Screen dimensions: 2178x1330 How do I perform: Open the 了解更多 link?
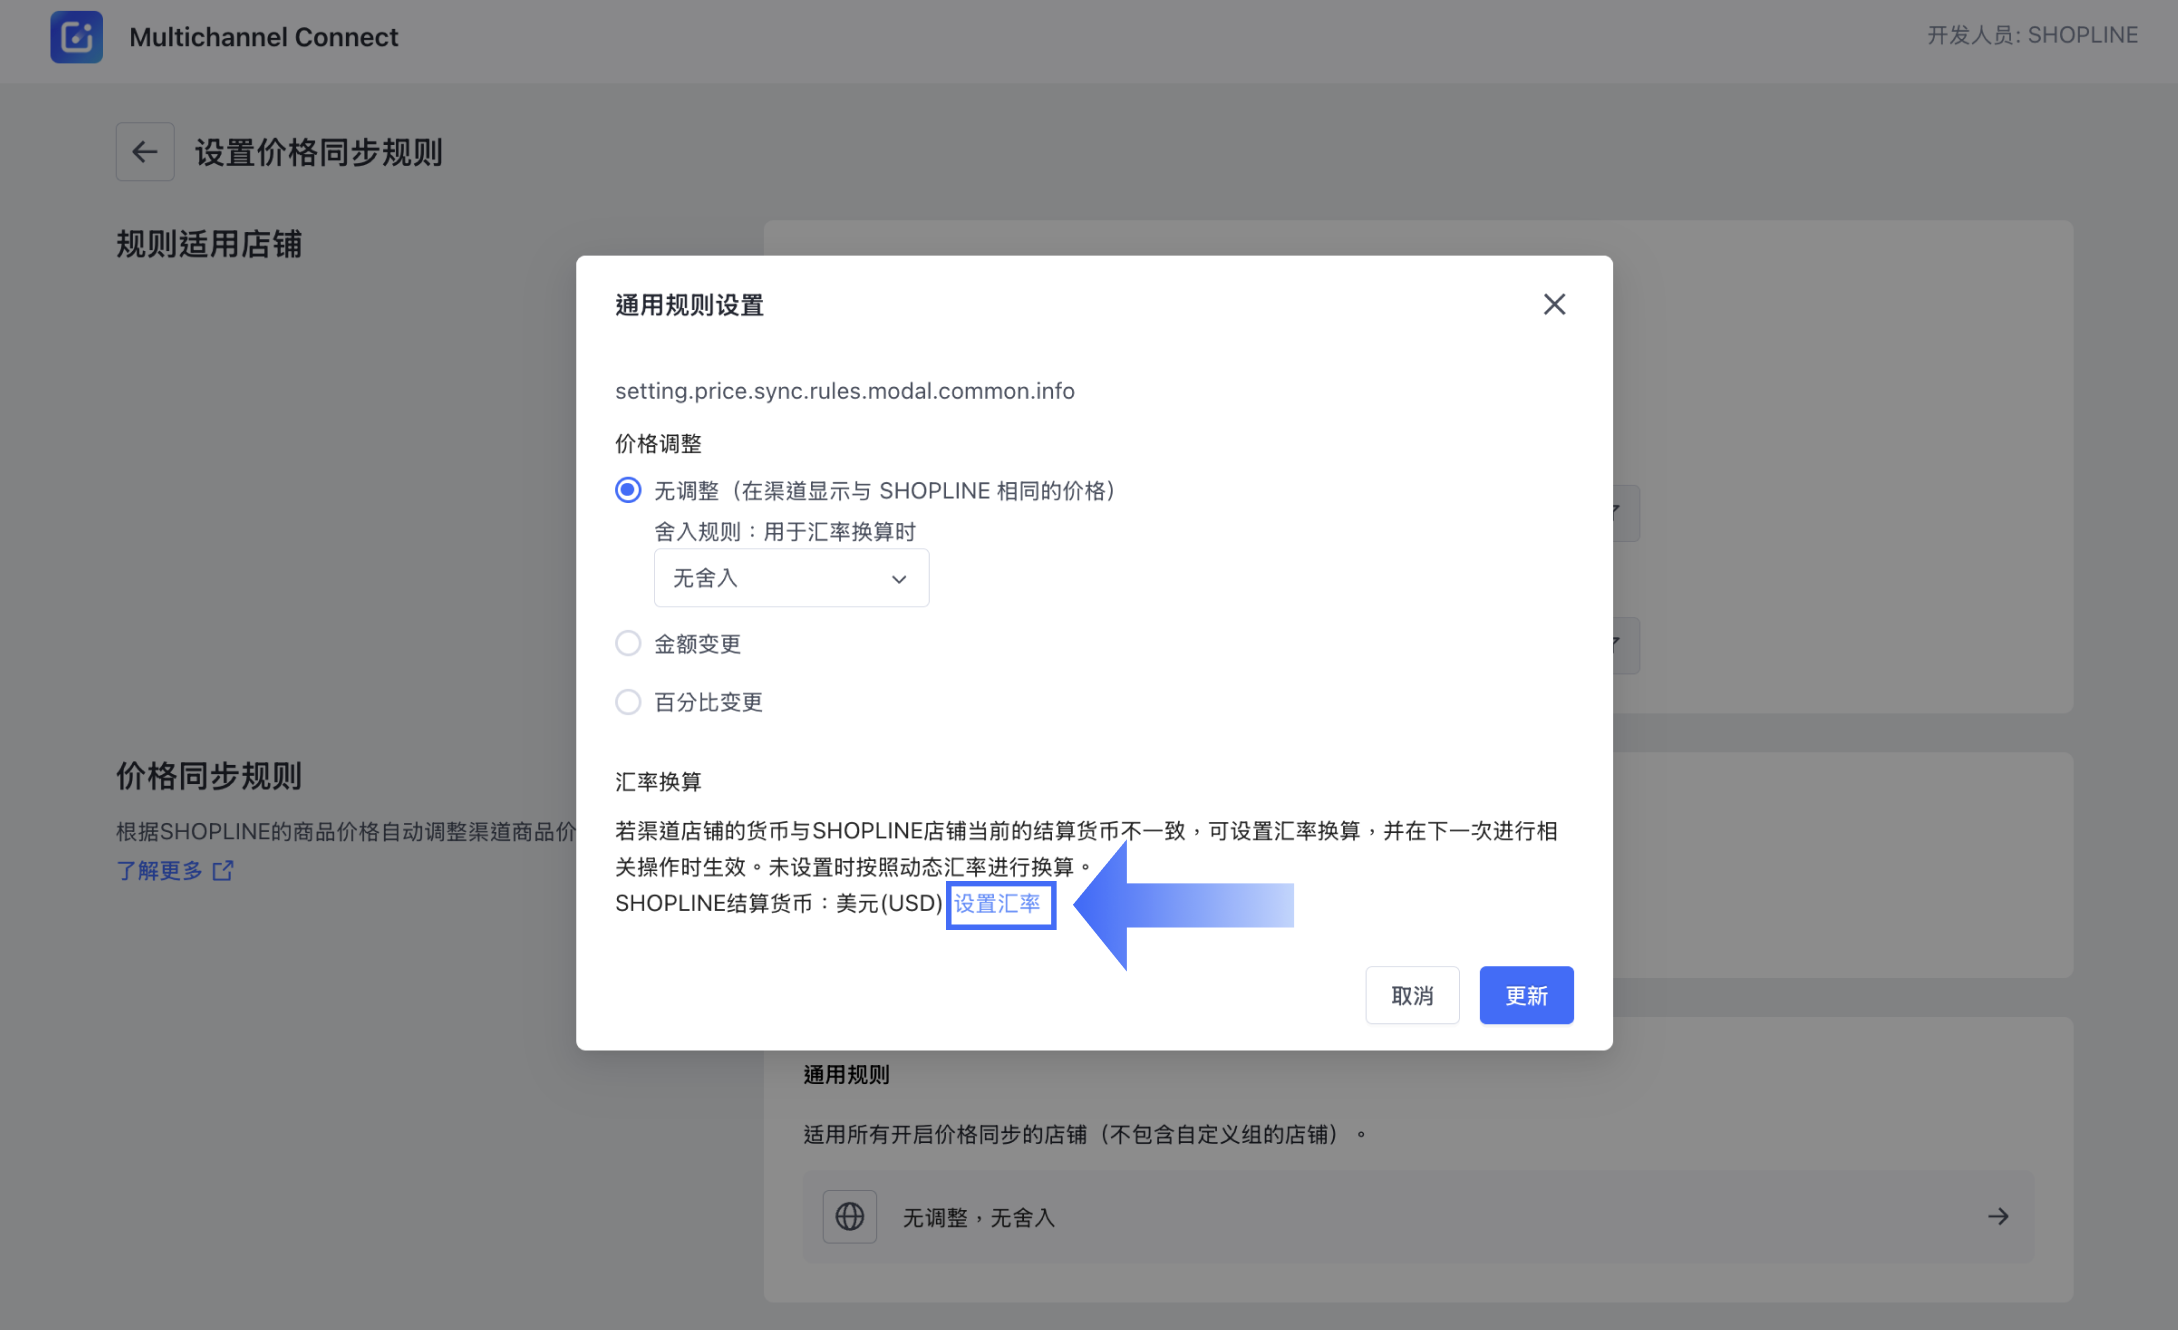(160, 871)
